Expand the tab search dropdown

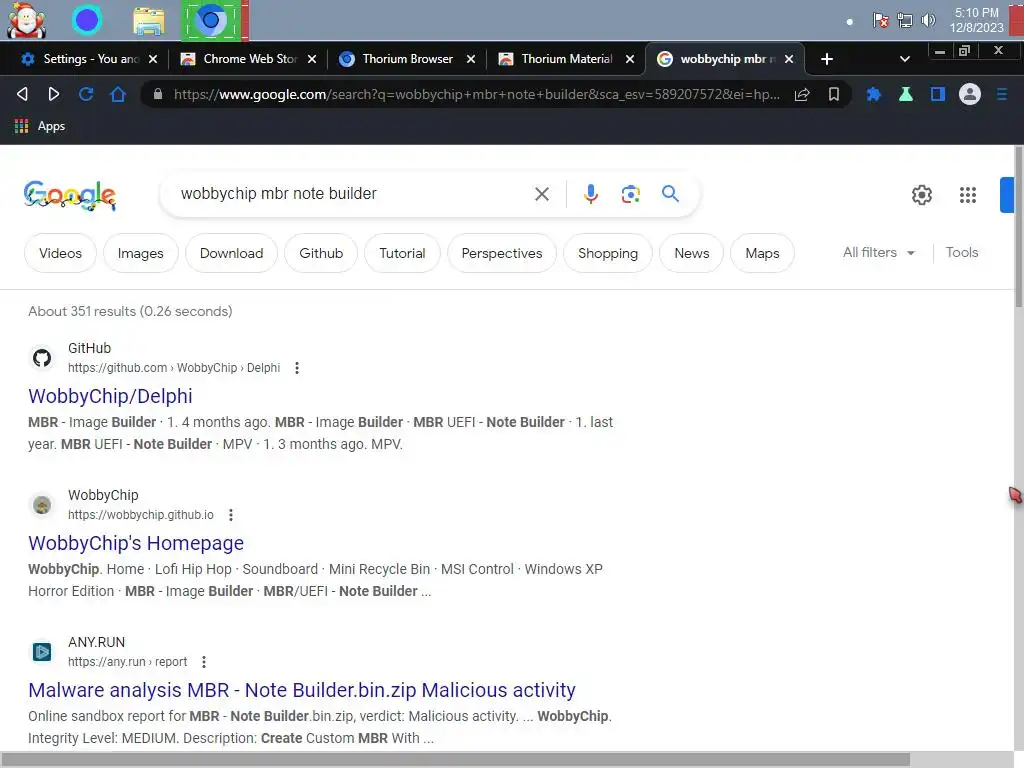click(x=904, y=59)
